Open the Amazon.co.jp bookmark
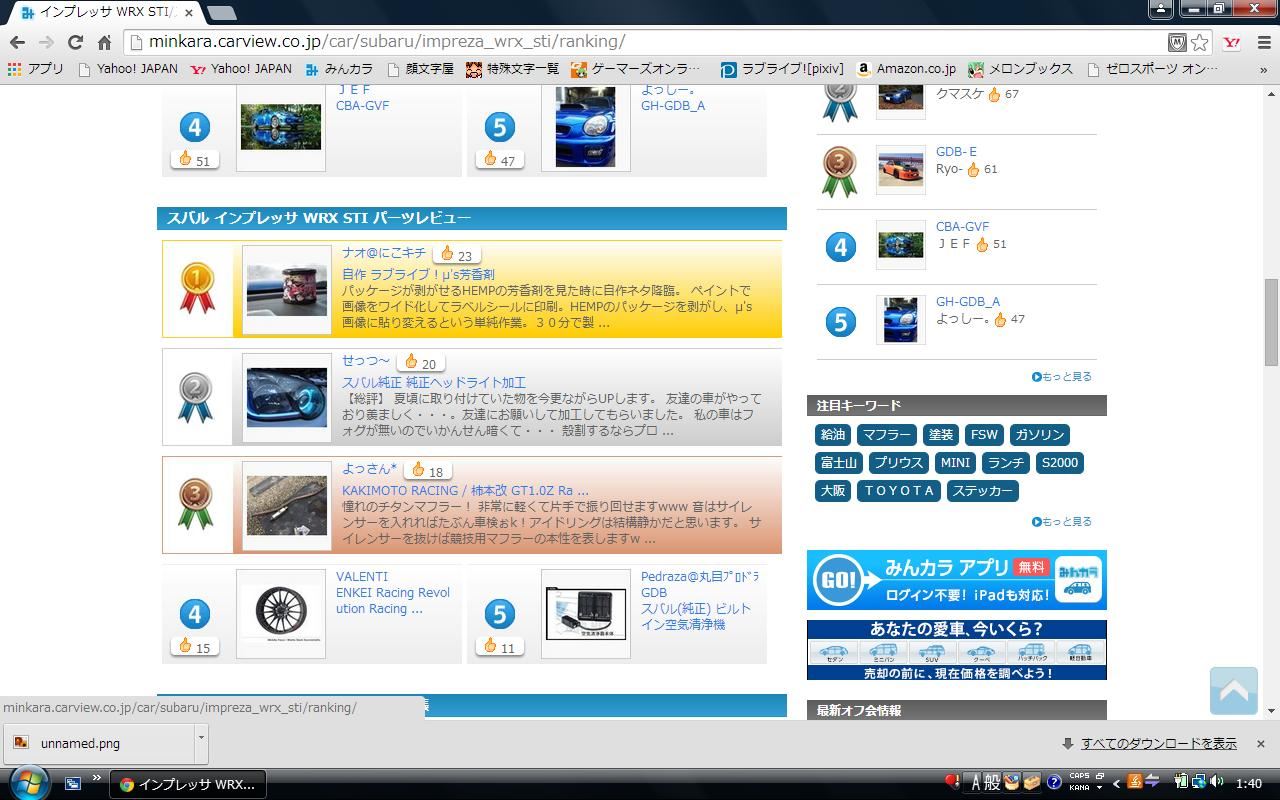 (906, 69)
